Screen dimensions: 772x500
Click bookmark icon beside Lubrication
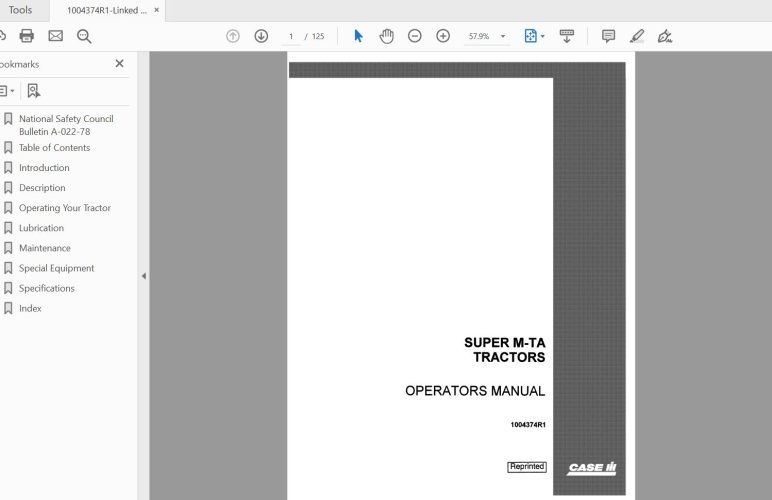tap(8, 228)
